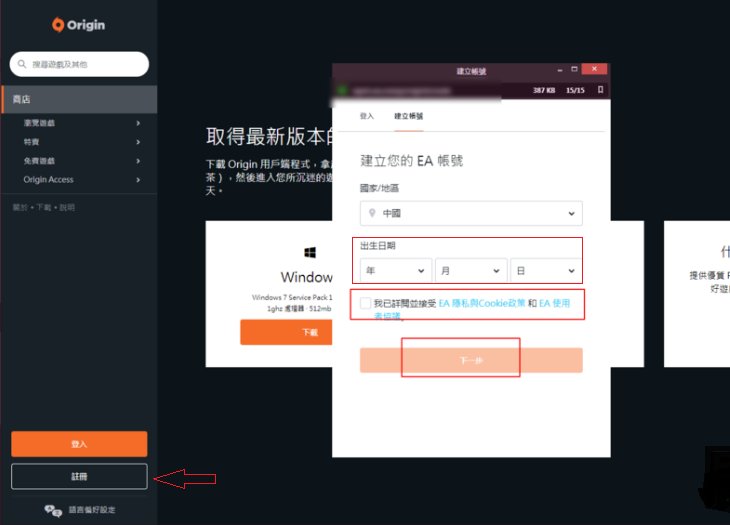Viewport: 730px width, 525px height.
Task: Click the Origin logo in the sidebar
Action: [x=78, y=25]
